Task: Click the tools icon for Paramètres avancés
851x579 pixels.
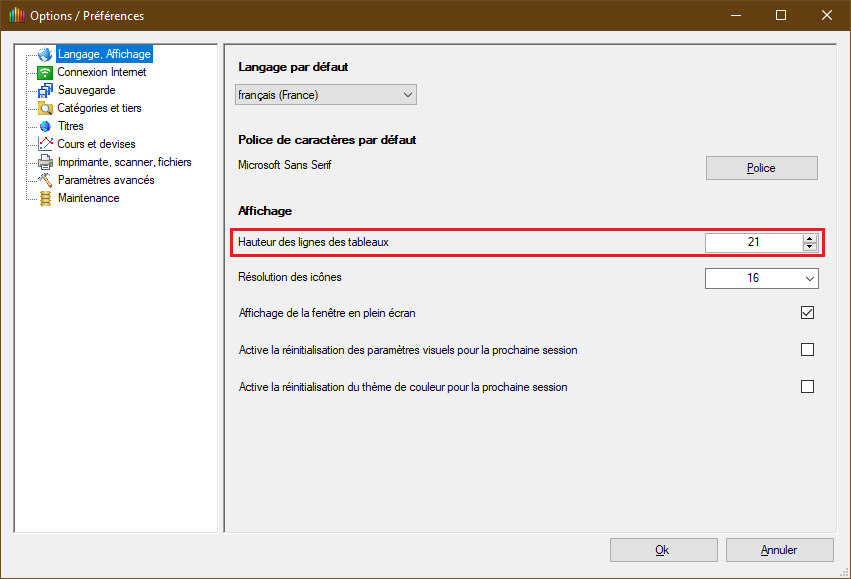Action: (x=45, y=180)
